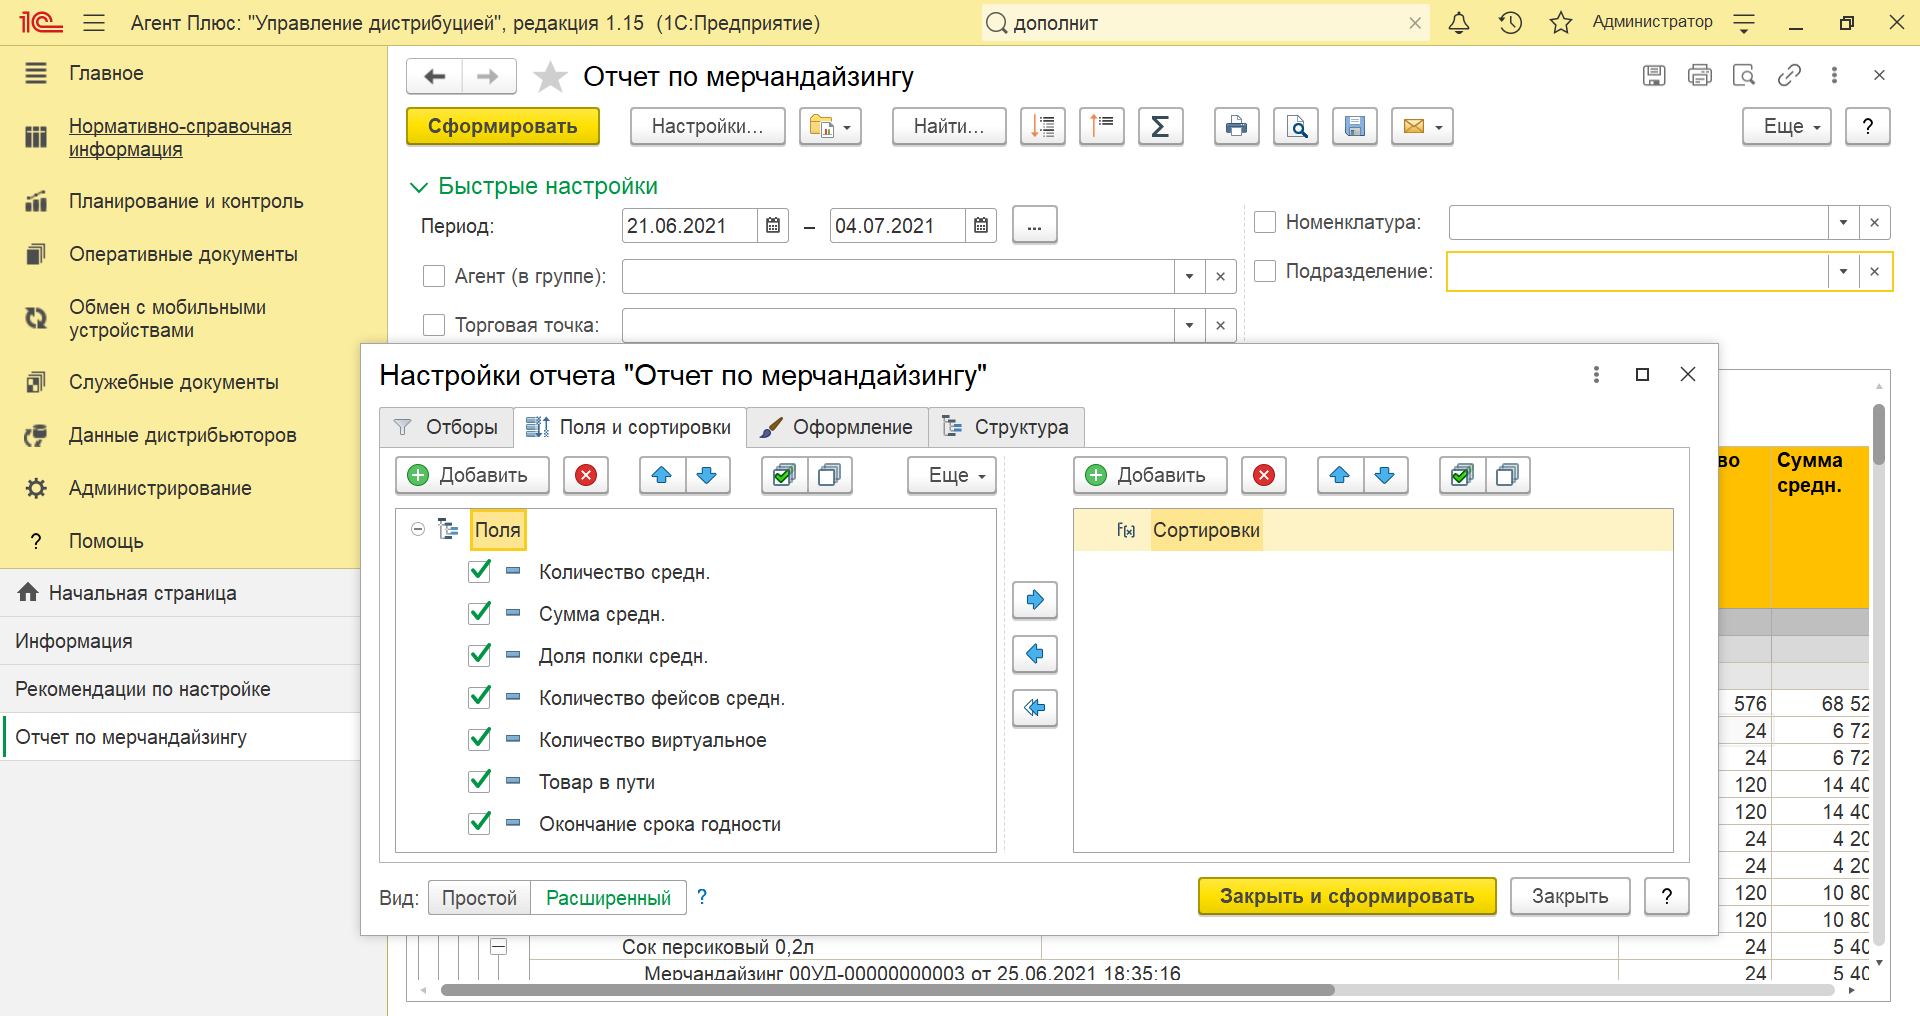Image resolution: width=1920 pixels, height=1016 pixels.
Task: Uncheck the Доля полки средн. field
Action: (480, 655)
